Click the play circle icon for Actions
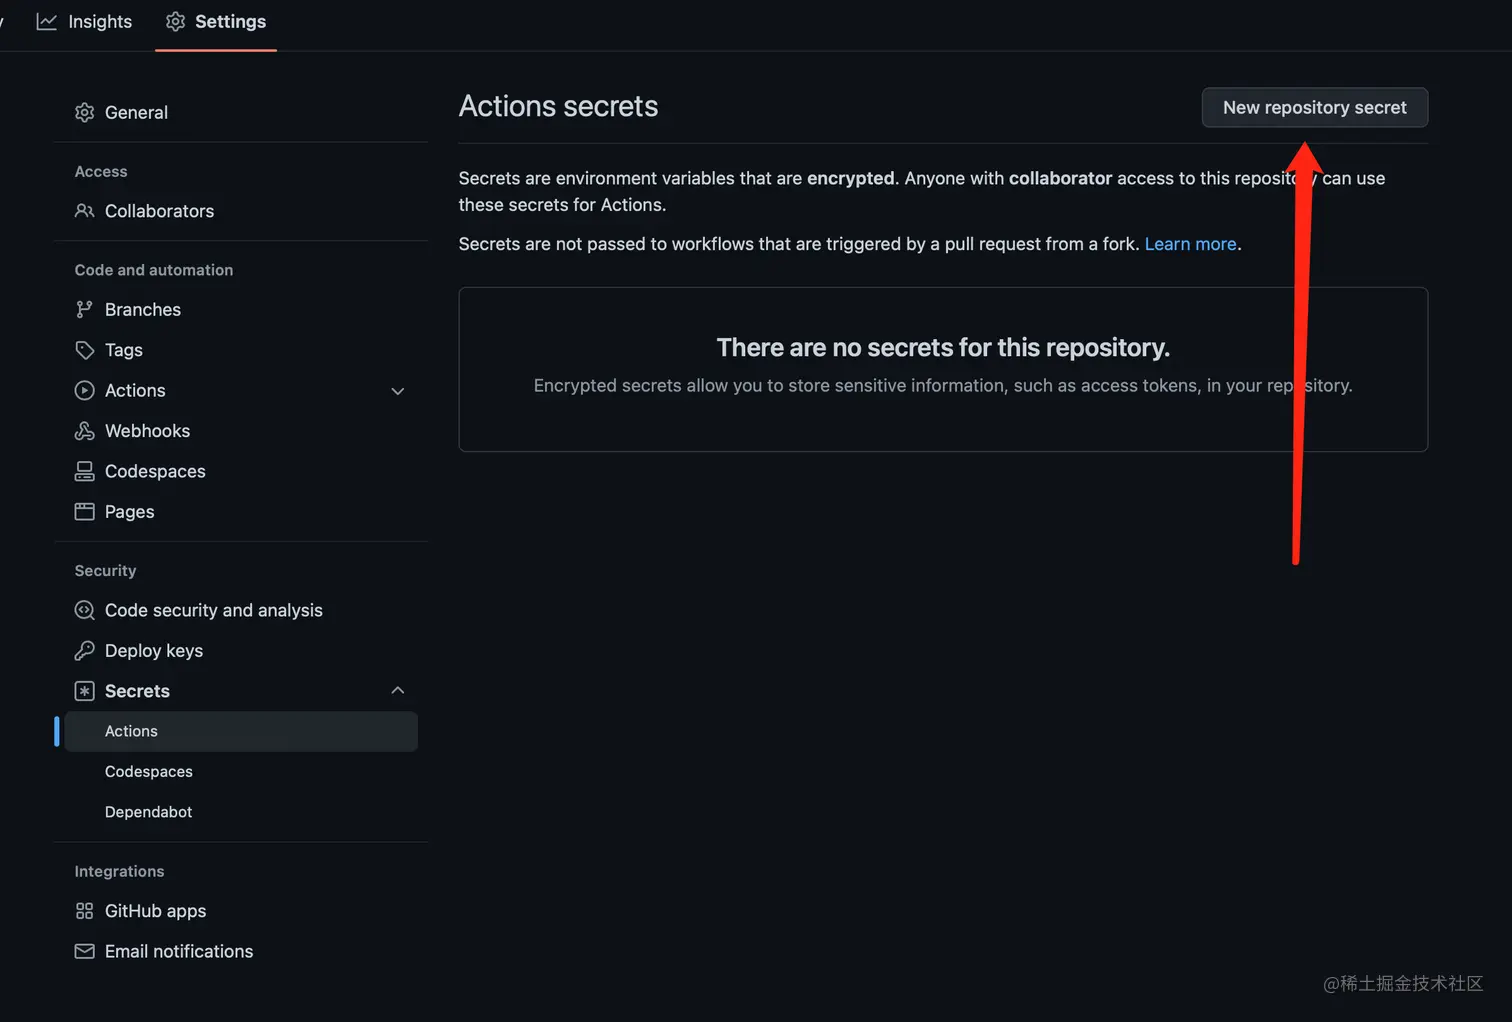Screen dimensions: 1512x1022 [85, 391]
